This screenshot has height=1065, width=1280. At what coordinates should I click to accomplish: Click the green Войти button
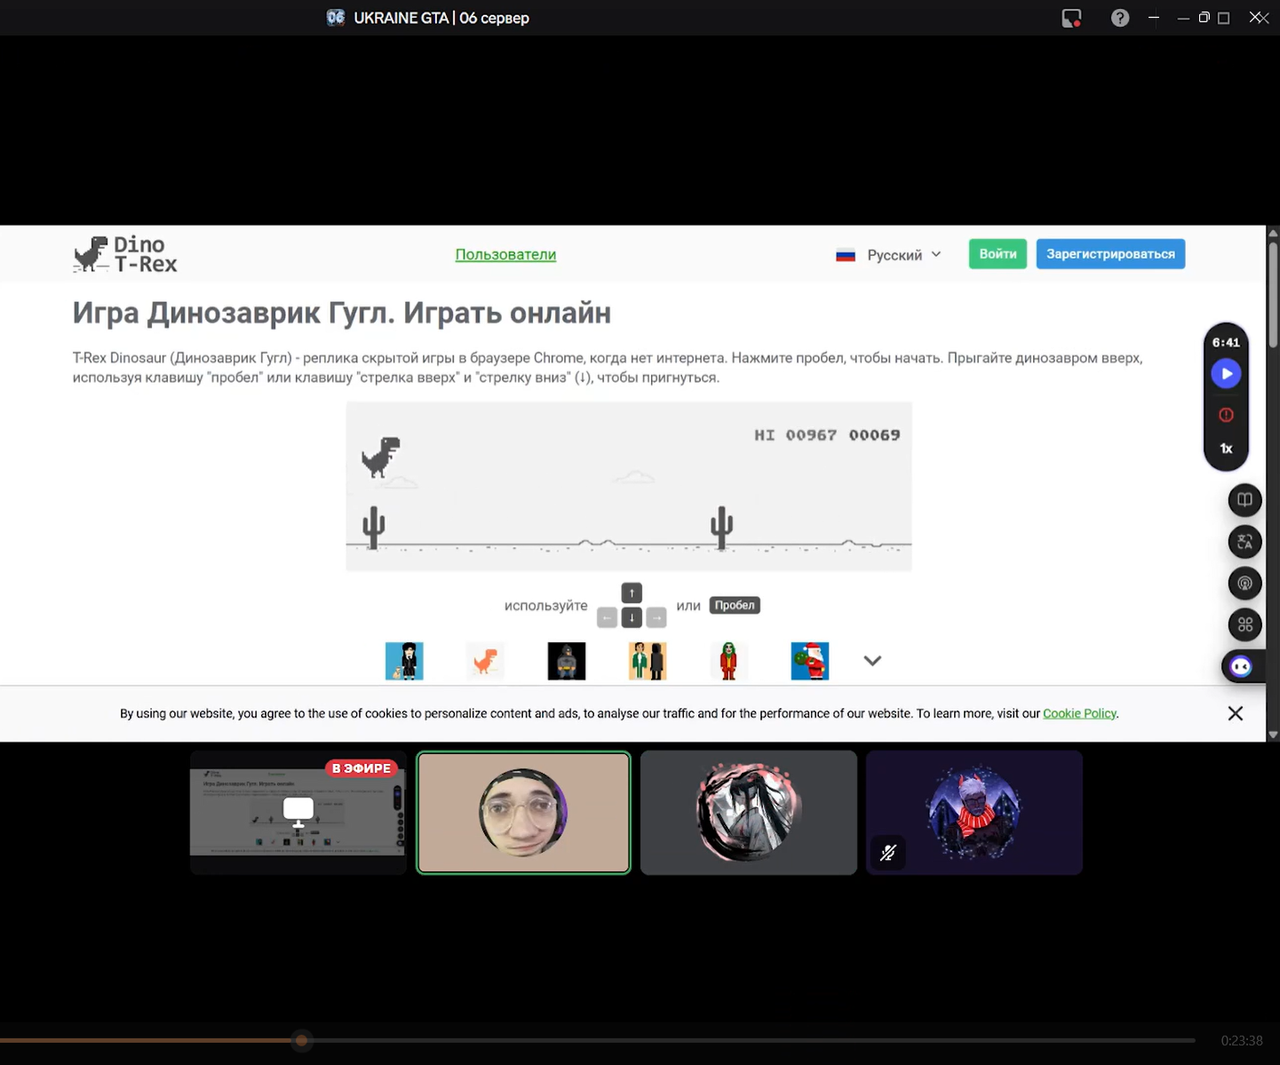(998, 254)
